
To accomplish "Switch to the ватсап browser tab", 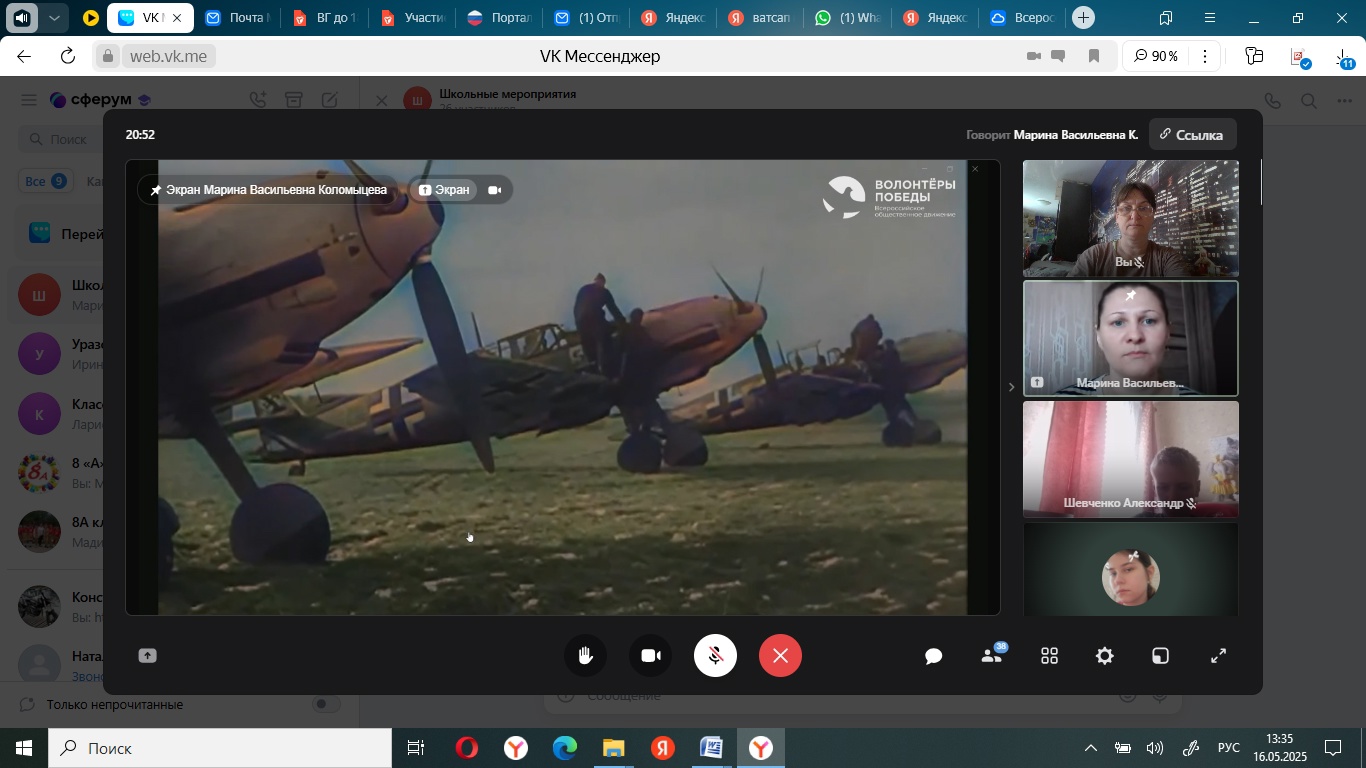I will coord(761,18).
